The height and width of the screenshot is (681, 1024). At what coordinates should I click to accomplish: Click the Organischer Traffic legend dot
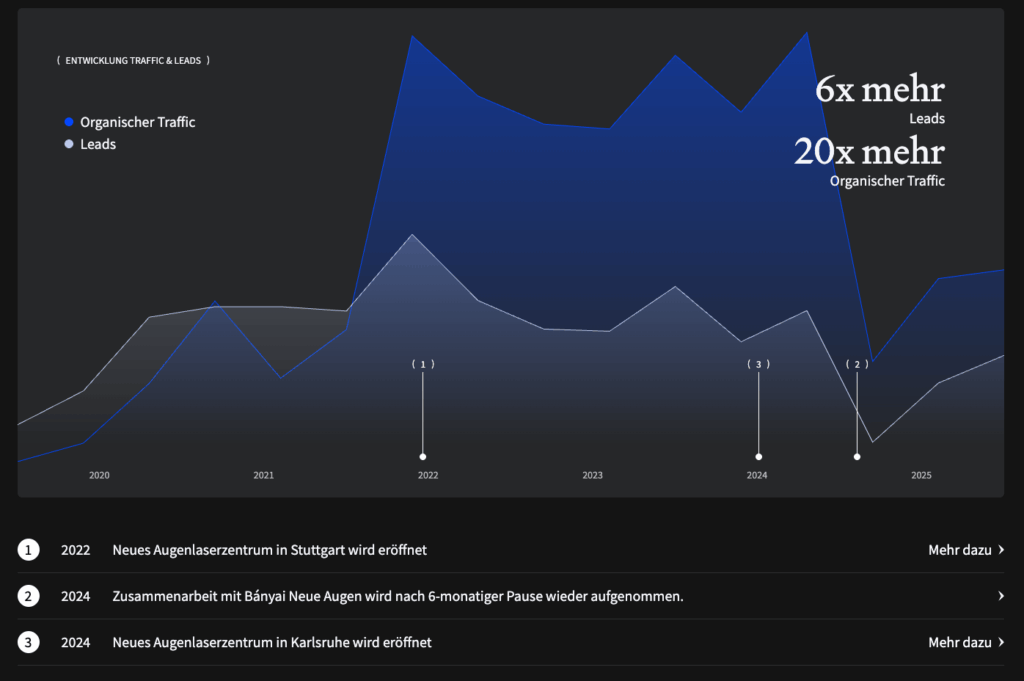(x=69, y=122)
